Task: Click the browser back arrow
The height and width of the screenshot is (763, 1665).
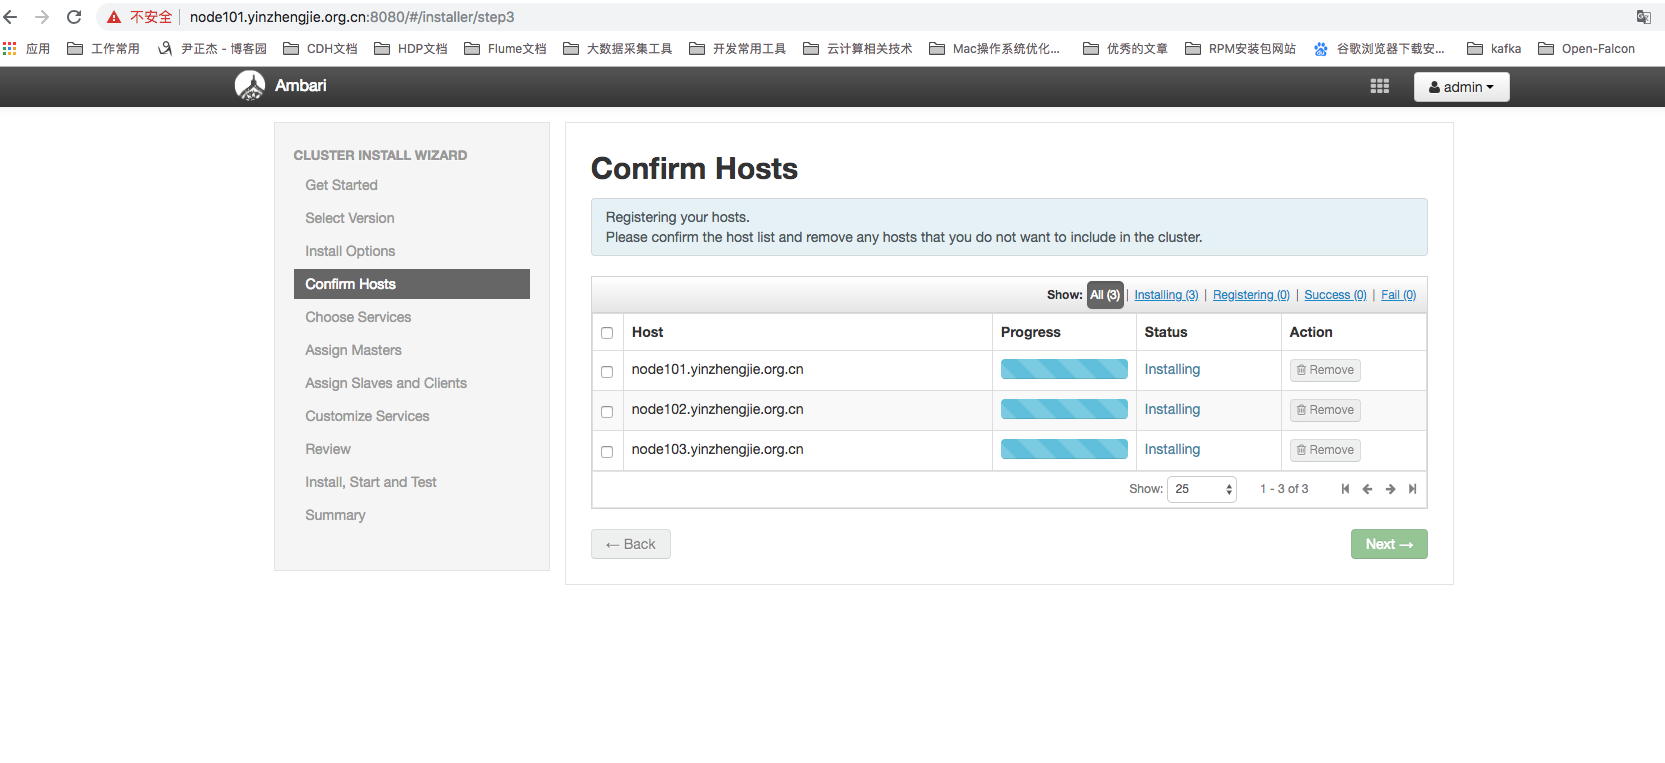Action: coord(11,17)
